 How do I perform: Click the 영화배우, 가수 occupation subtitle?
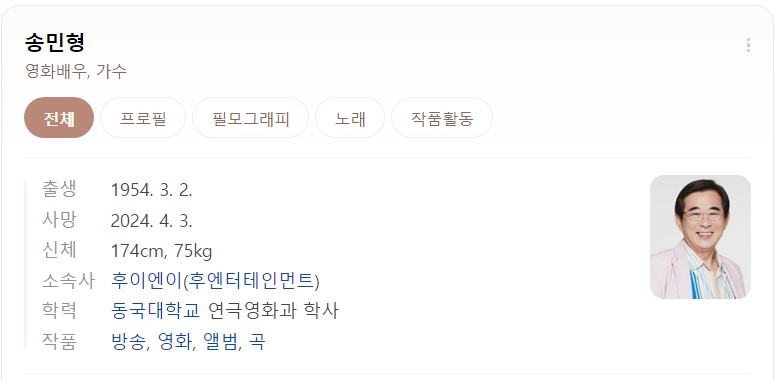76,71
